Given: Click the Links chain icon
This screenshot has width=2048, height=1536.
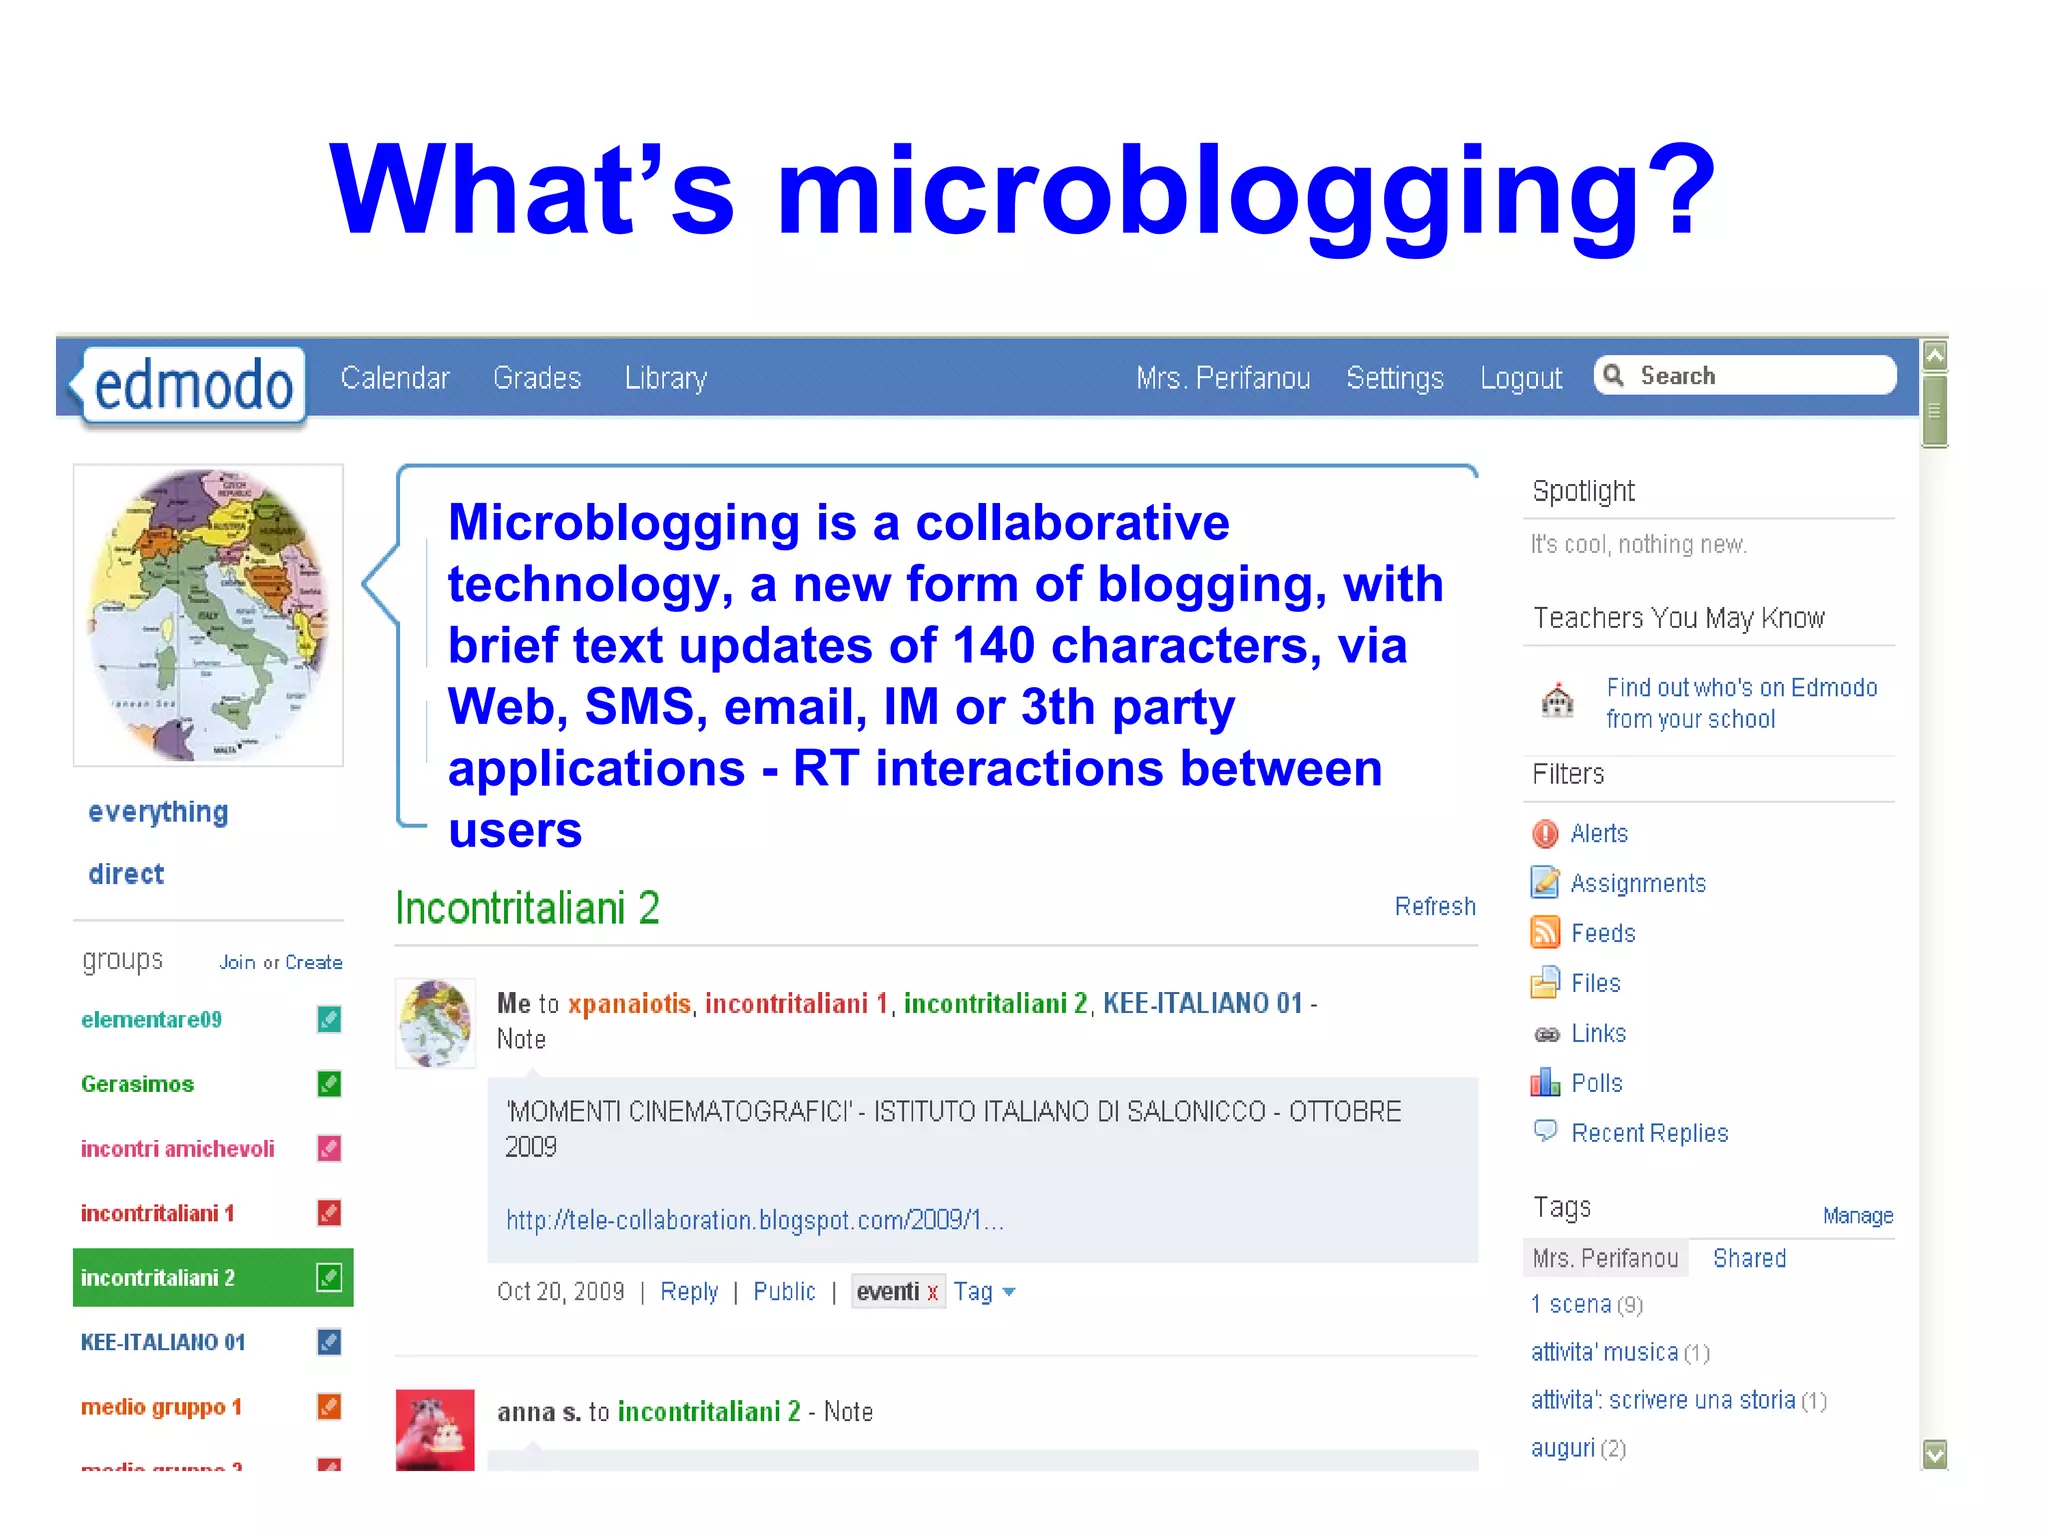Looking at the screenshot, I should 1546,1034.
